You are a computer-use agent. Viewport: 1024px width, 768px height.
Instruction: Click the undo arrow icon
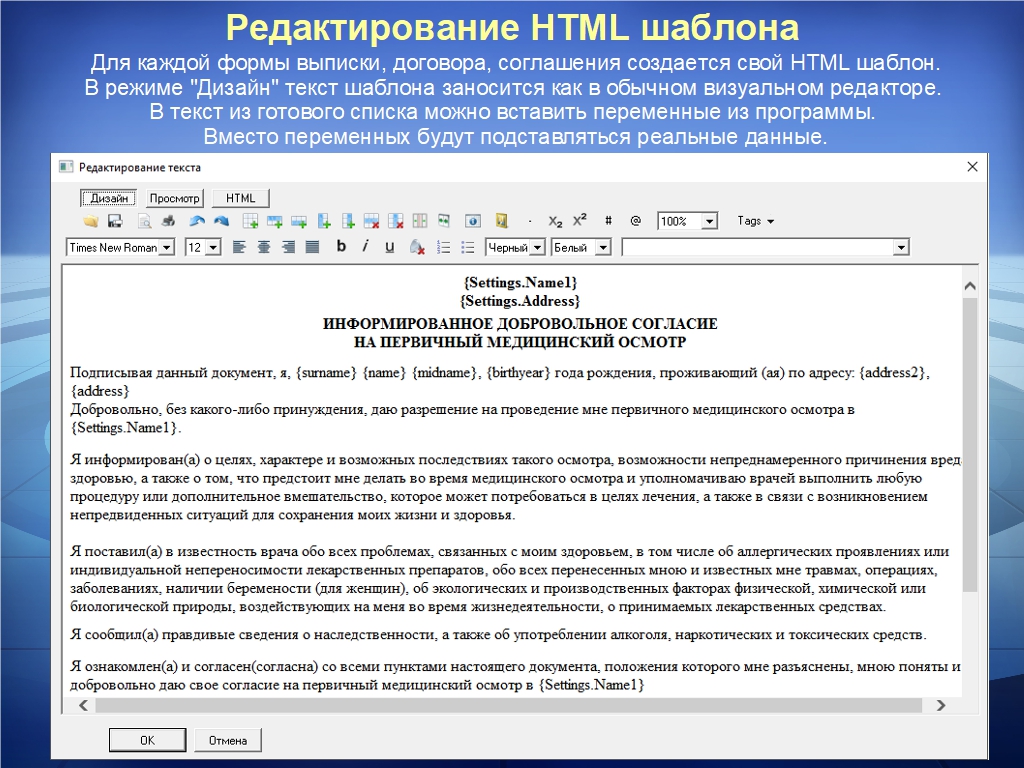point(197,221)
